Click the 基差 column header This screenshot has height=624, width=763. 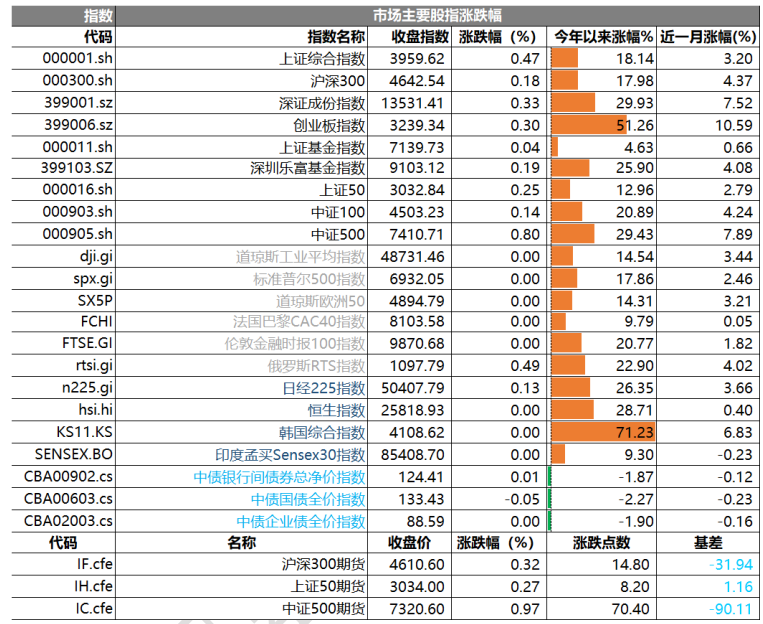coord(708,542)
